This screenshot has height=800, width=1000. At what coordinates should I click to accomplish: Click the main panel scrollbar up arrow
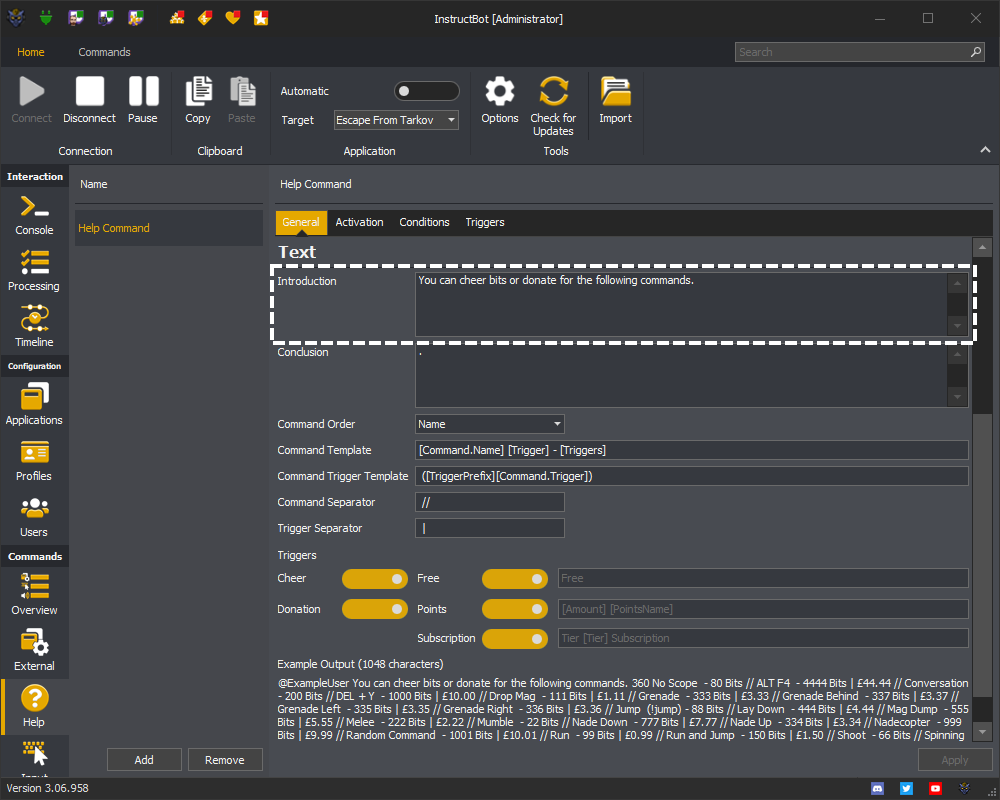coord(982,247)
